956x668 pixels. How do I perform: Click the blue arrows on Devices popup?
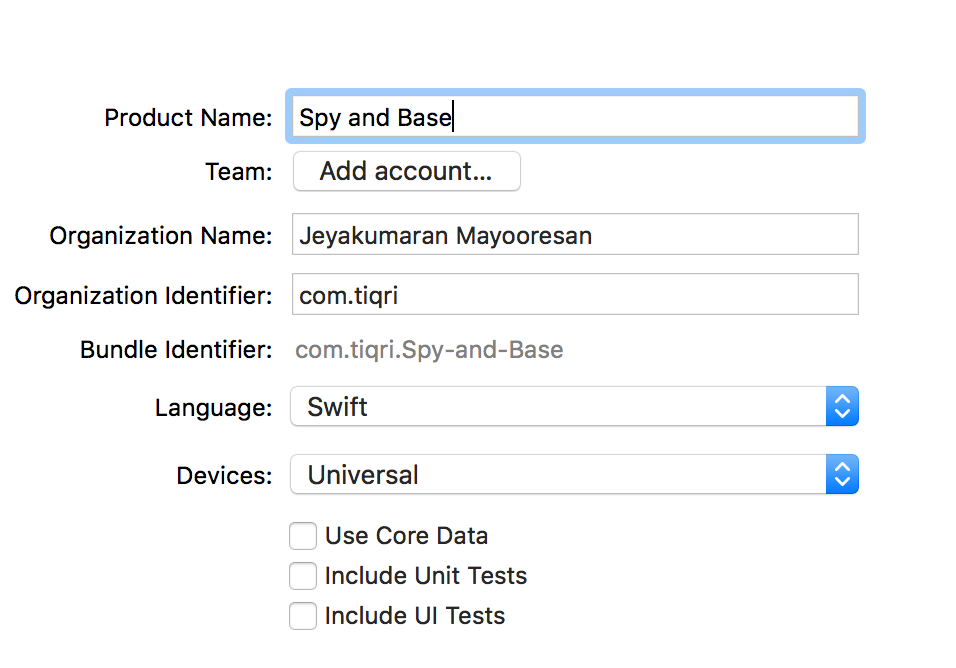pos(842,475)
